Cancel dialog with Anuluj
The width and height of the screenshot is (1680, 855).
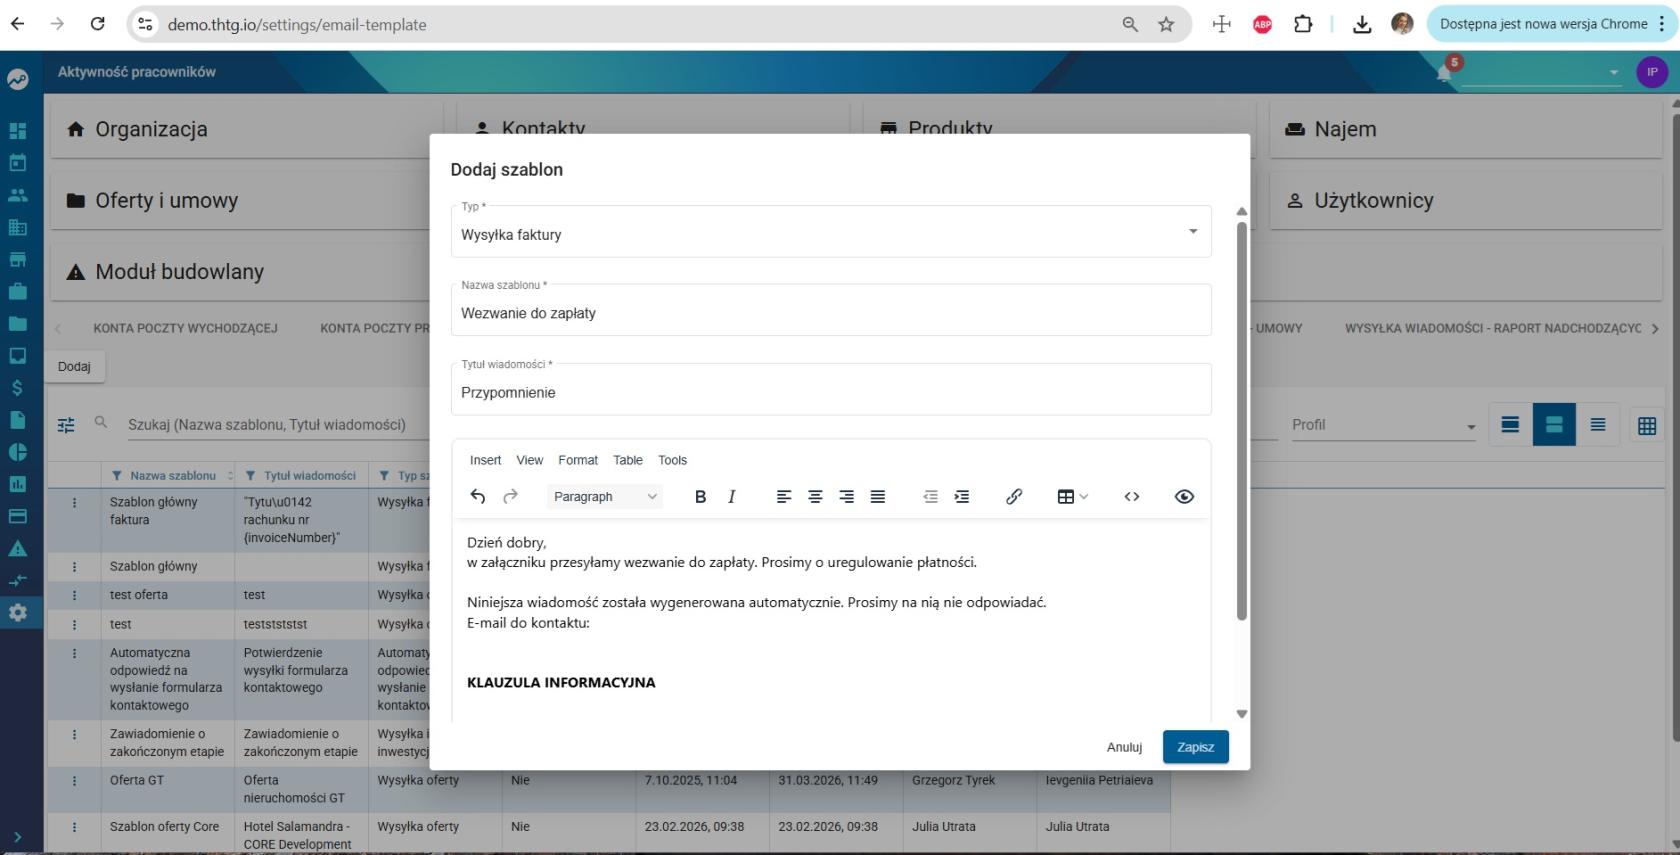[x=1124, y=747]
